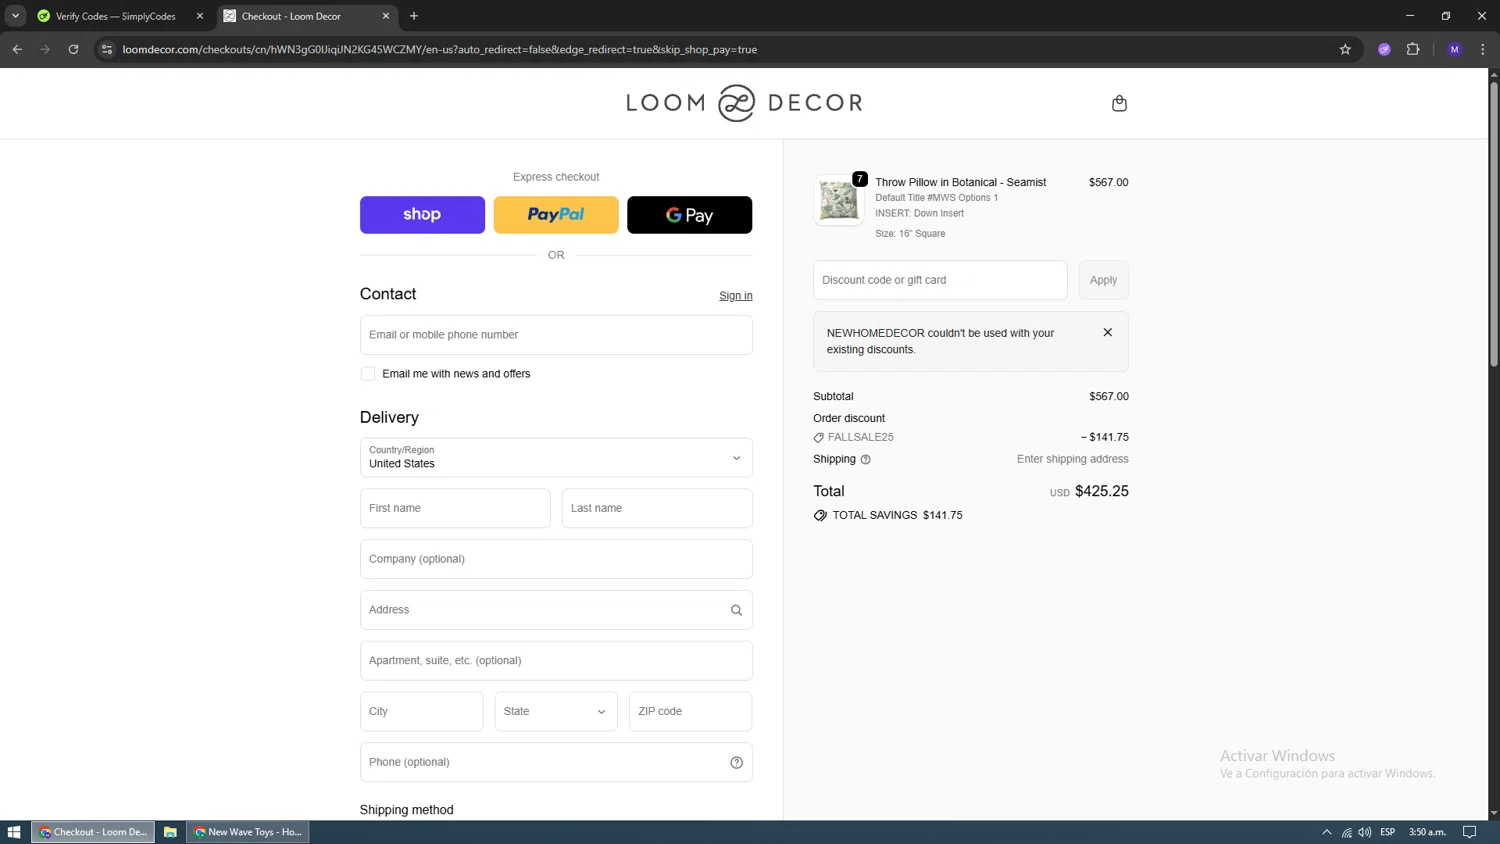Open the browser extensions puzzle icon

point(1413,49)
